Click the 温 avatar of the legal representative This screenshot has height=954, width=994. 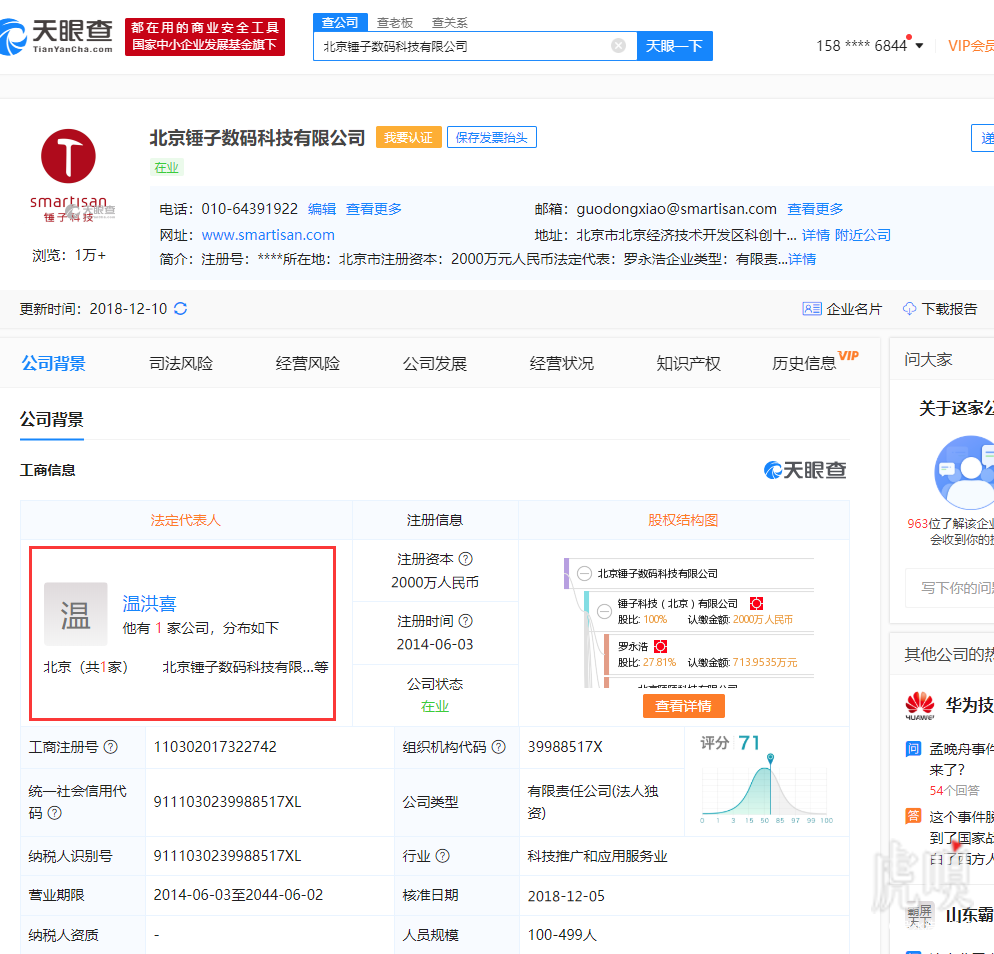click(x=75, y=614)
